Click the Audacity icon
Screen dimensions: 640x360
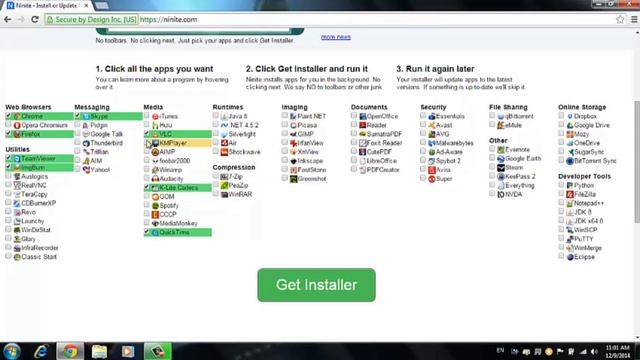[x=155, y=179]
